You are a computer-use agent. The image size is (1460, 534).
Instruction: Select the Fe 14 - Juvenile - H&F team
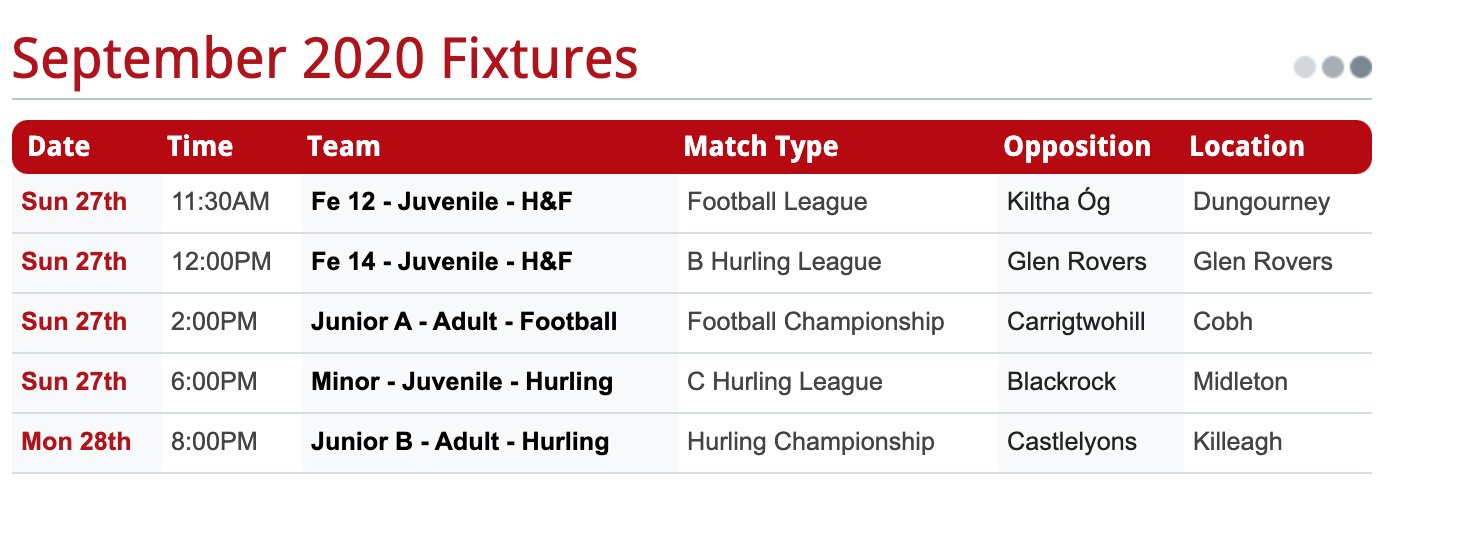[442, 262]
